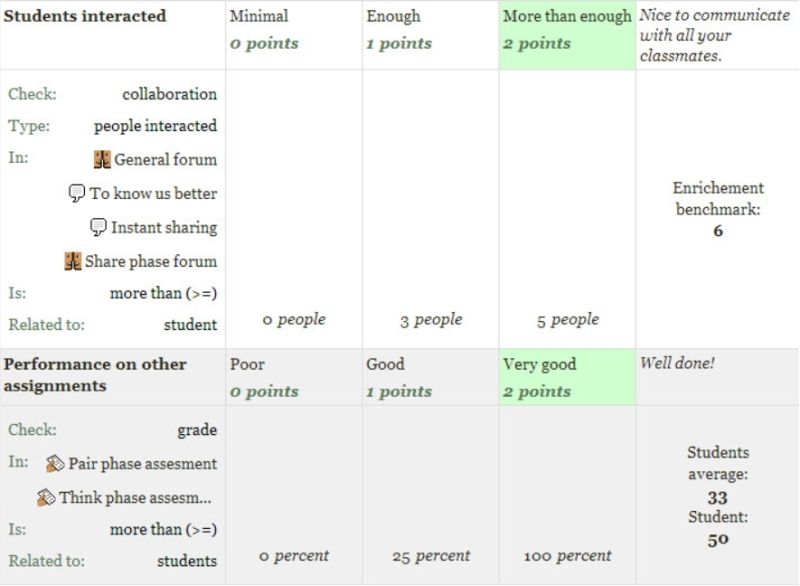Click the Share phase forum icon
This screenshot has height=586, width=800.
tap(72, 261)
